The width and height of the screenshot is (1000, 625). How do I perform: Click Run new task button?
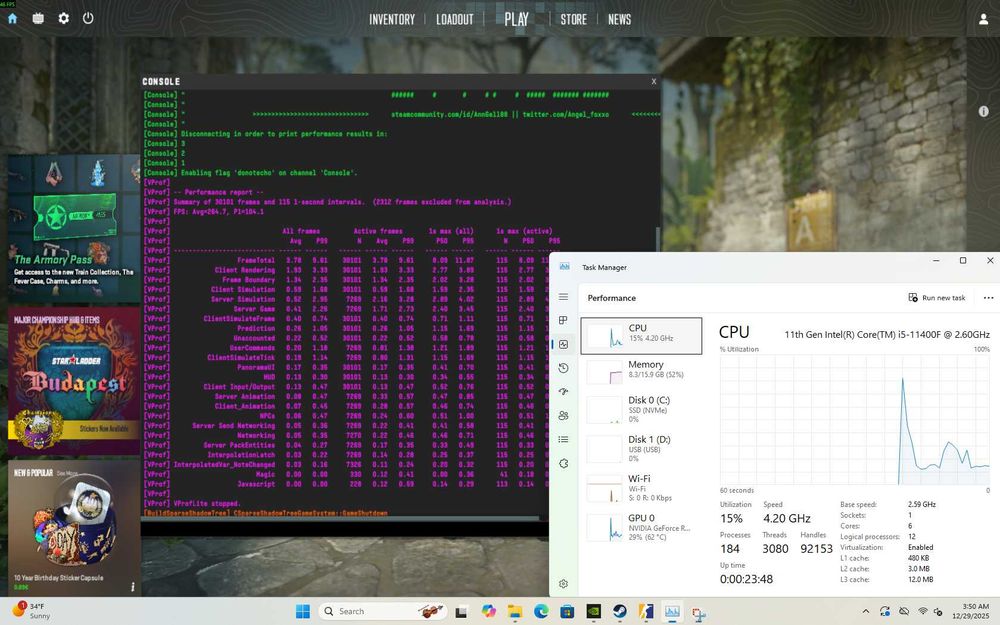pyautogui.click(x=937, y=298)
